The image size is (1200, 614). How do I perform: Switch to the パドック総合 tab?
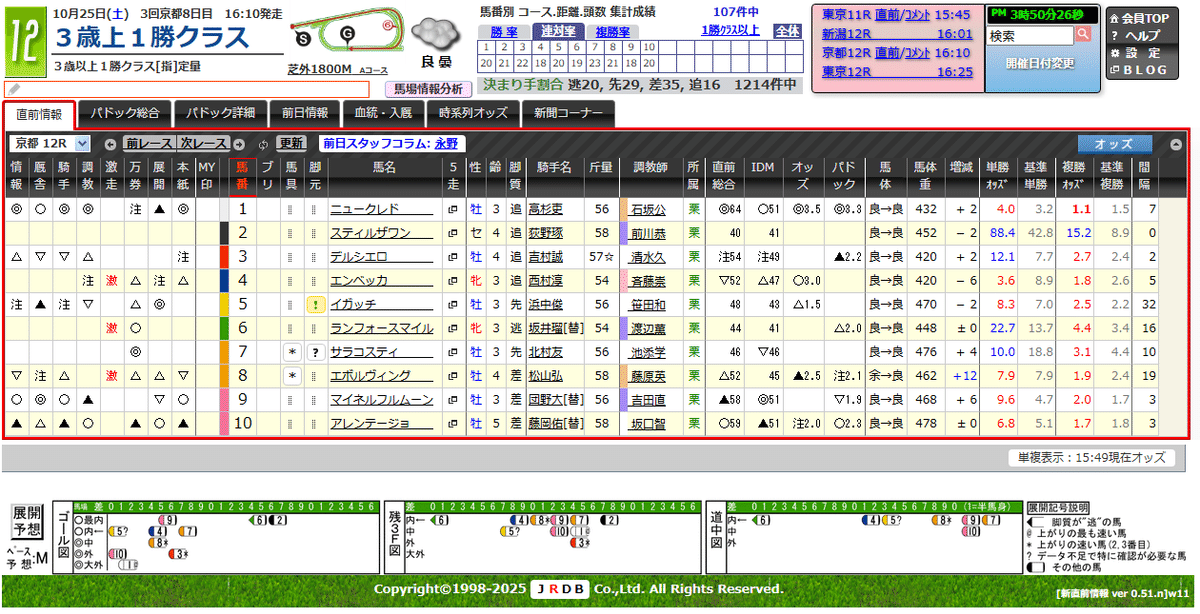[x=126, y=113]
